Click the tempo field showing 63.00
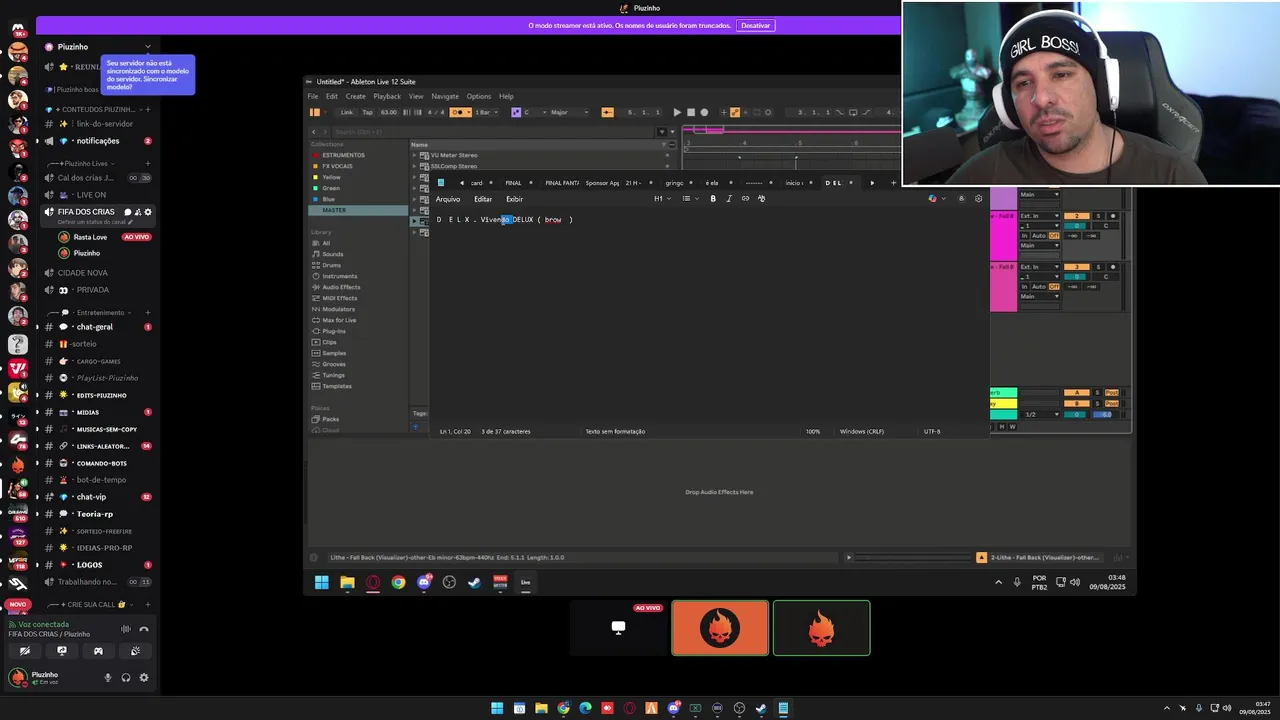The height and width of the screenshot is (720, 1280). [x=388, y=112]
